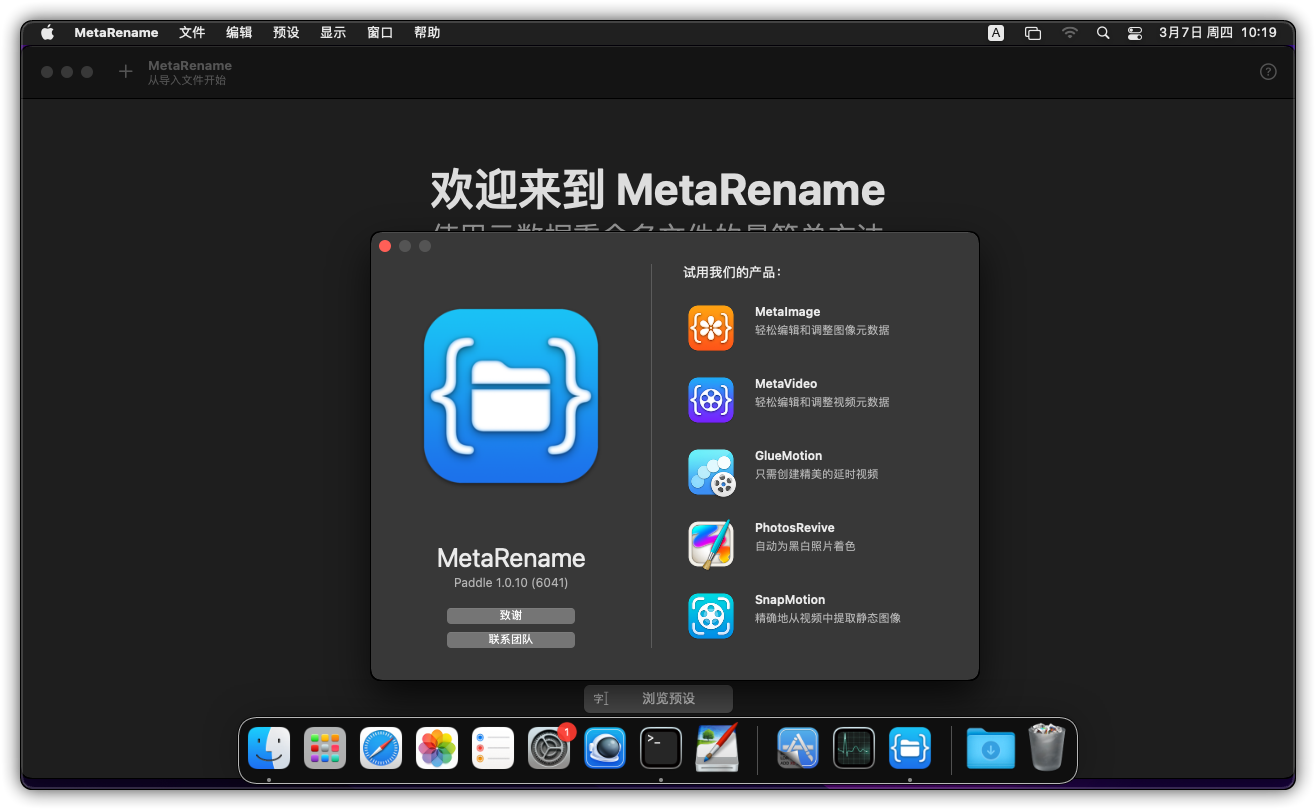Open Terminal from the dock

click(661, 748)
